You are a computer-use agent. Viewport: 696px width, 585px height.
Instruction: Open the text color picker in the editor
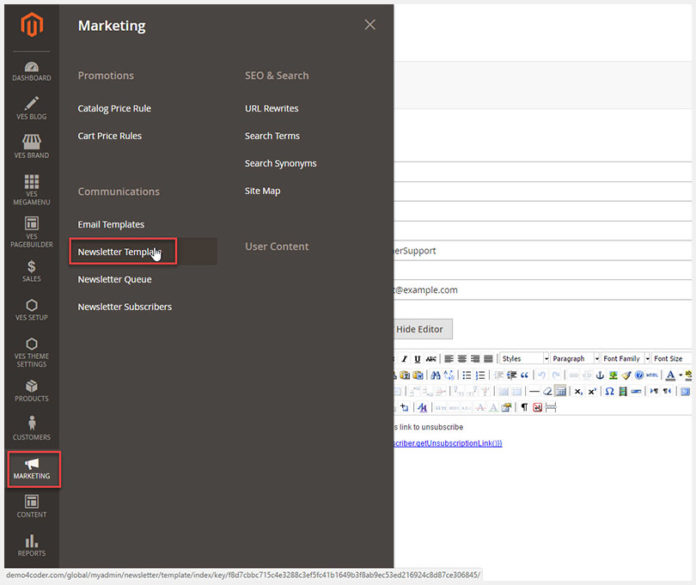(x=672, y=375)
